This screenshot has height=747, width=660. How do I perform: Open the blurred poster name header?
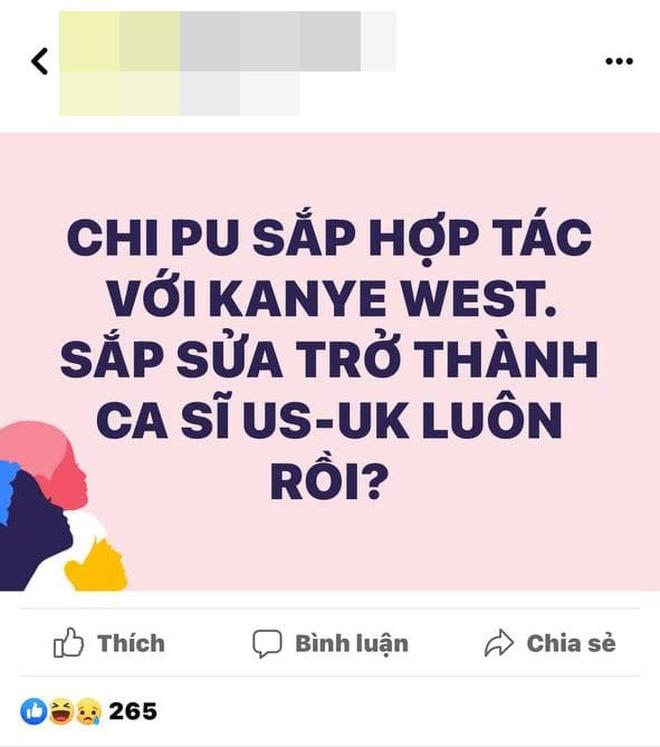(x=228, y=41)
